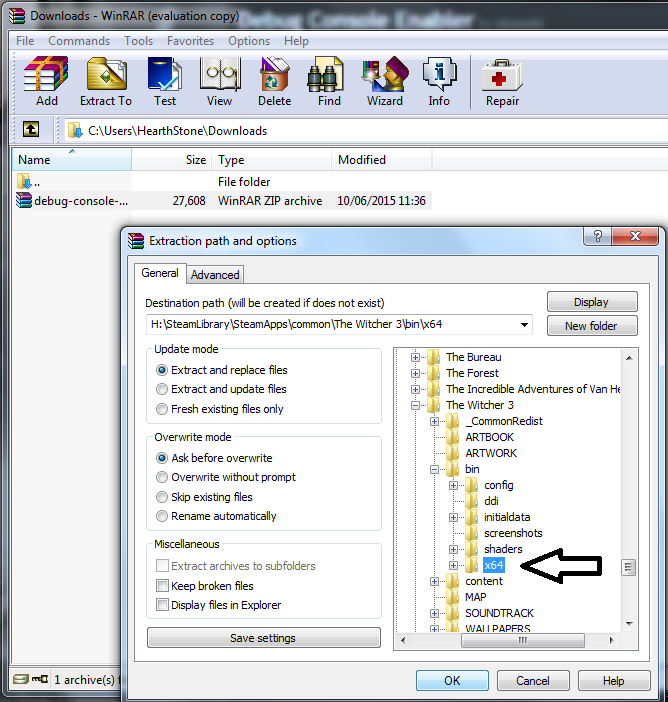Select Fresh existing files only option
668x702 pixels.
click(162, 409)
